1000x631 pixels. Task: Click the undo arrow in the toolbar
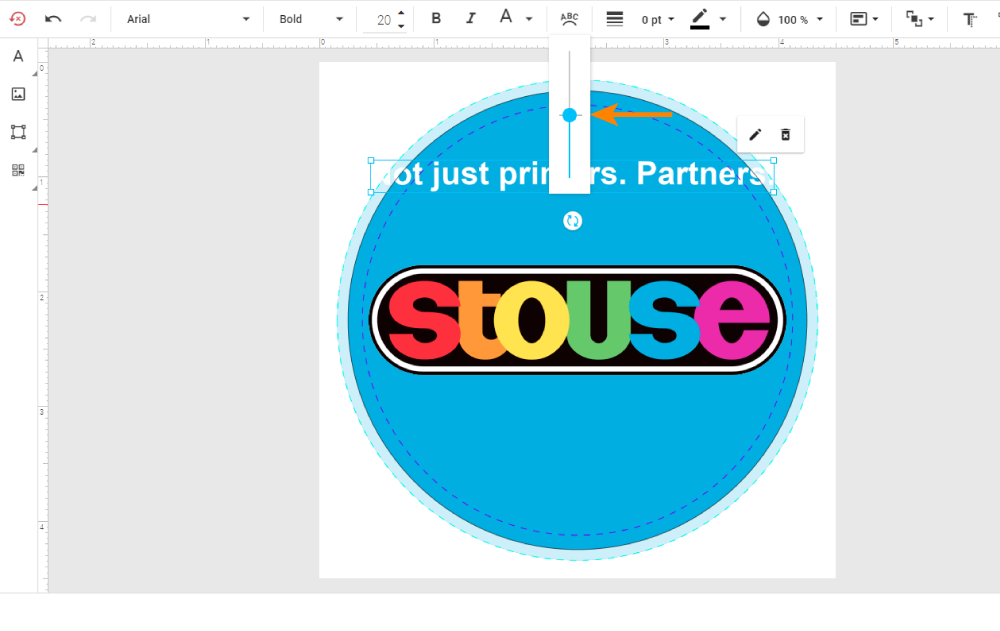point(53,19)
